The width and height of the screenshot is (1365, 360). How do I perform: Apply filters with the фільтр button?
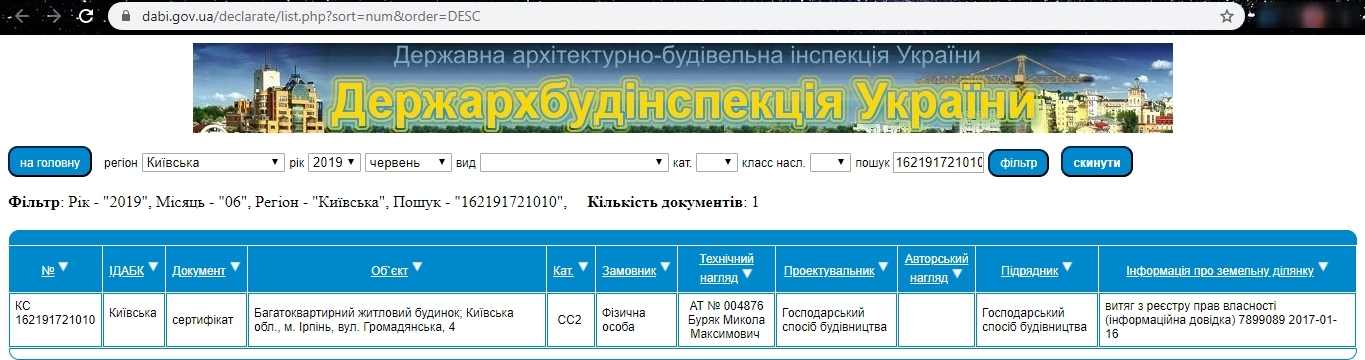click(1018, 162)
